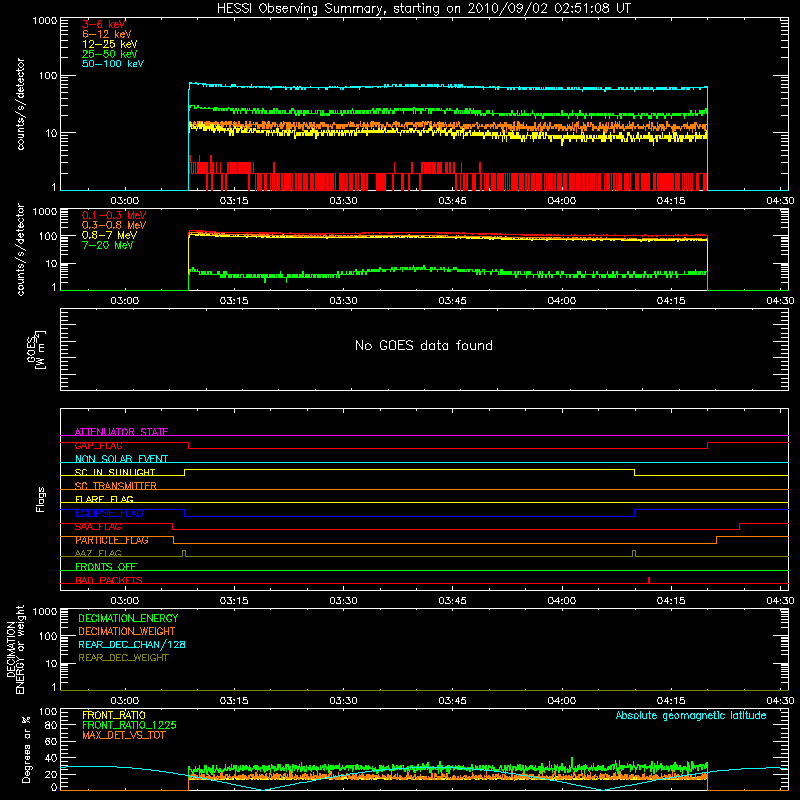
Task: Select the GAP_FLAG label
Action: coord(98,445)
